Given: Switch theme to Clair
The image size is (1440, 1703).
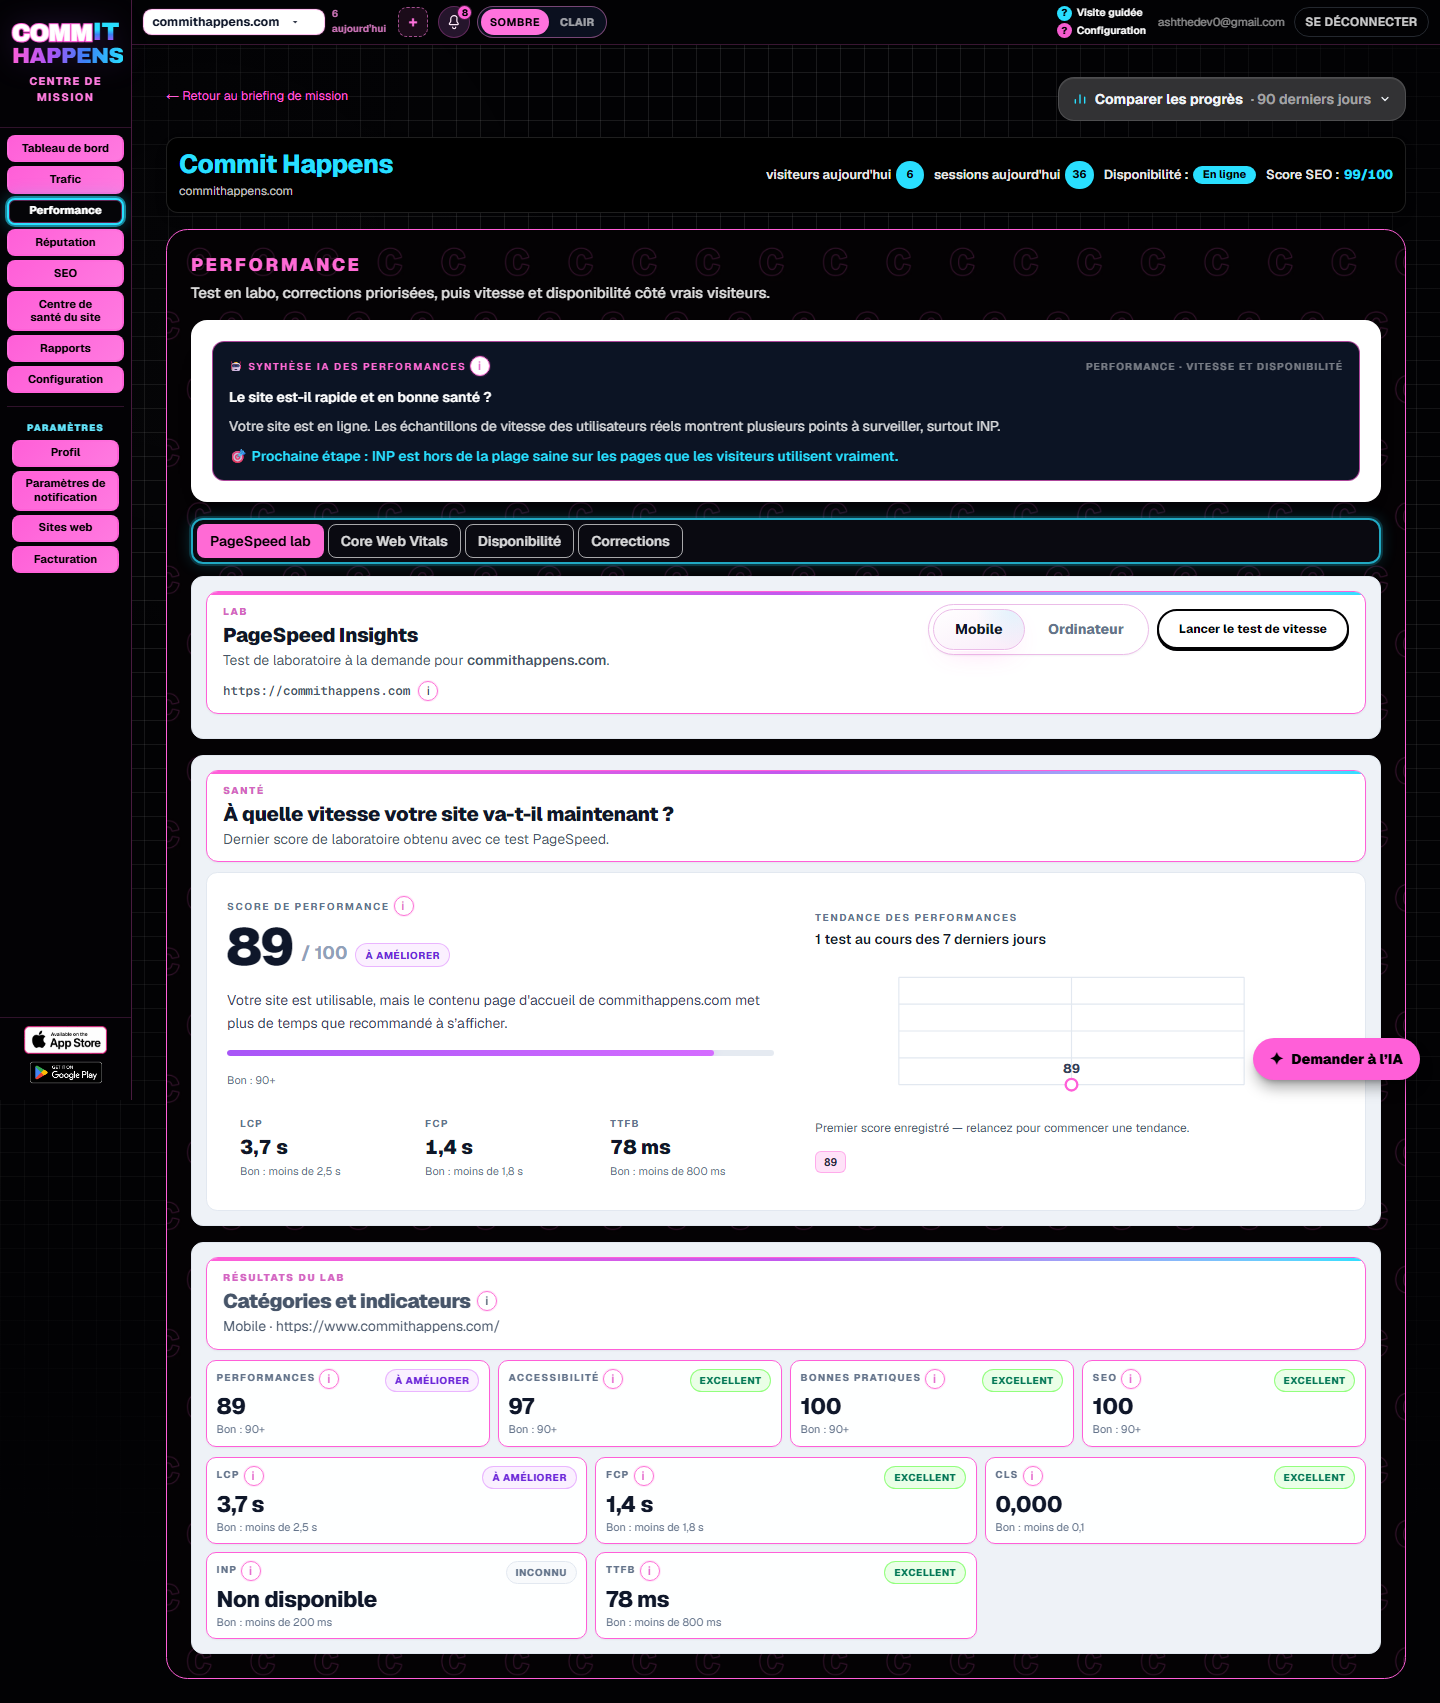Looking at the screenshot, I should point(577,22).
